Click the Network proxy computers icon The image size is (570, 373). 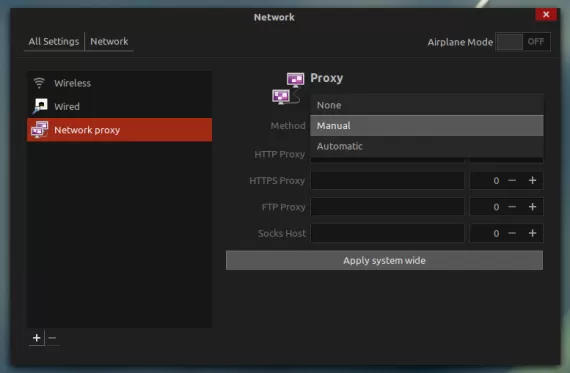coord(40,129)
